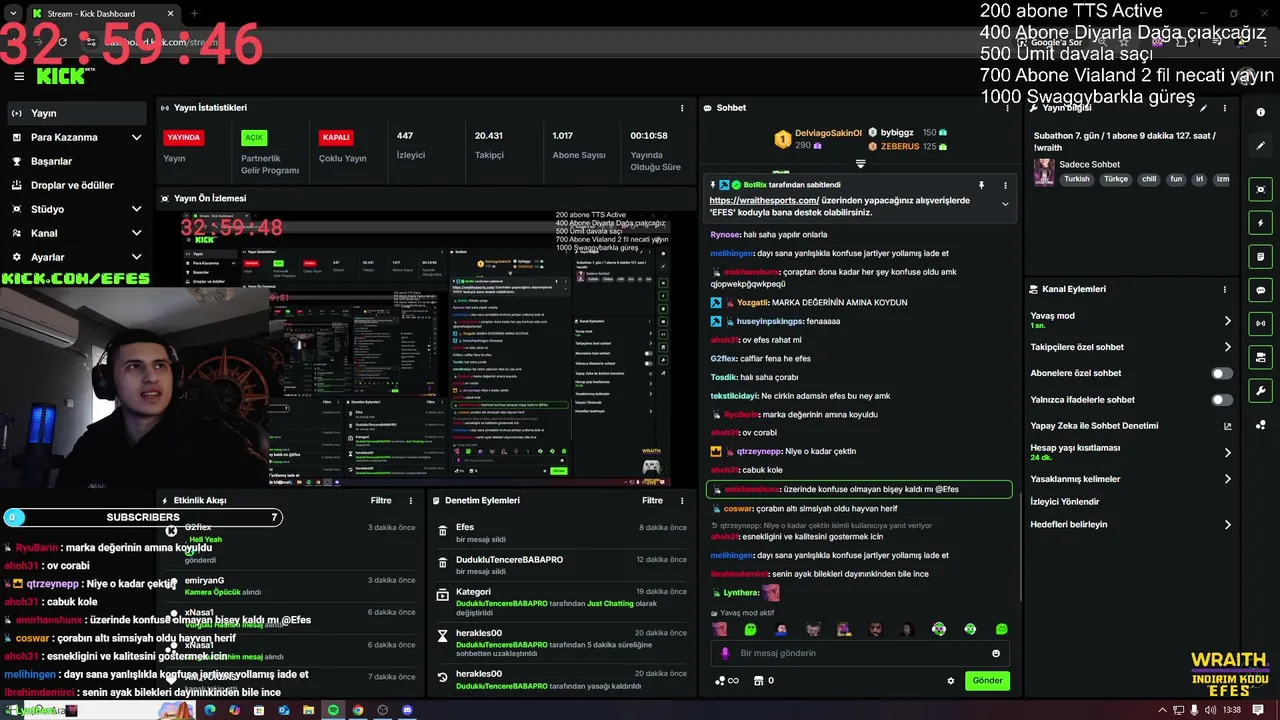Image resolution: width=1280 pixels, height=720 pixels.
Task: Toggle the chat bubble icon in right toolbar
Action: [1260, 290]
